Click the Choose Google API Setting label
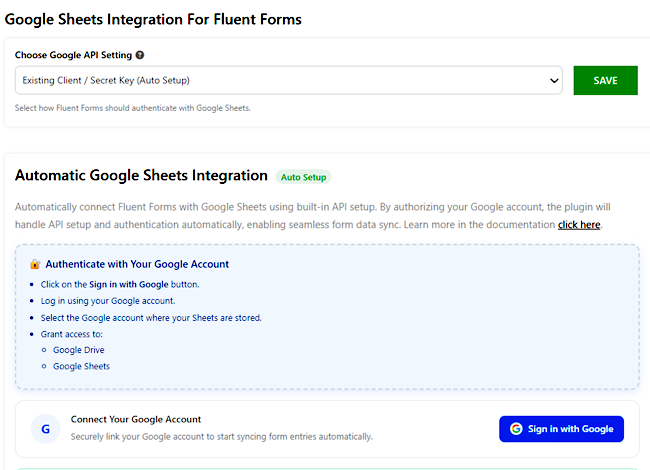This screenshot has height=470, width=650. coord(73,55)
